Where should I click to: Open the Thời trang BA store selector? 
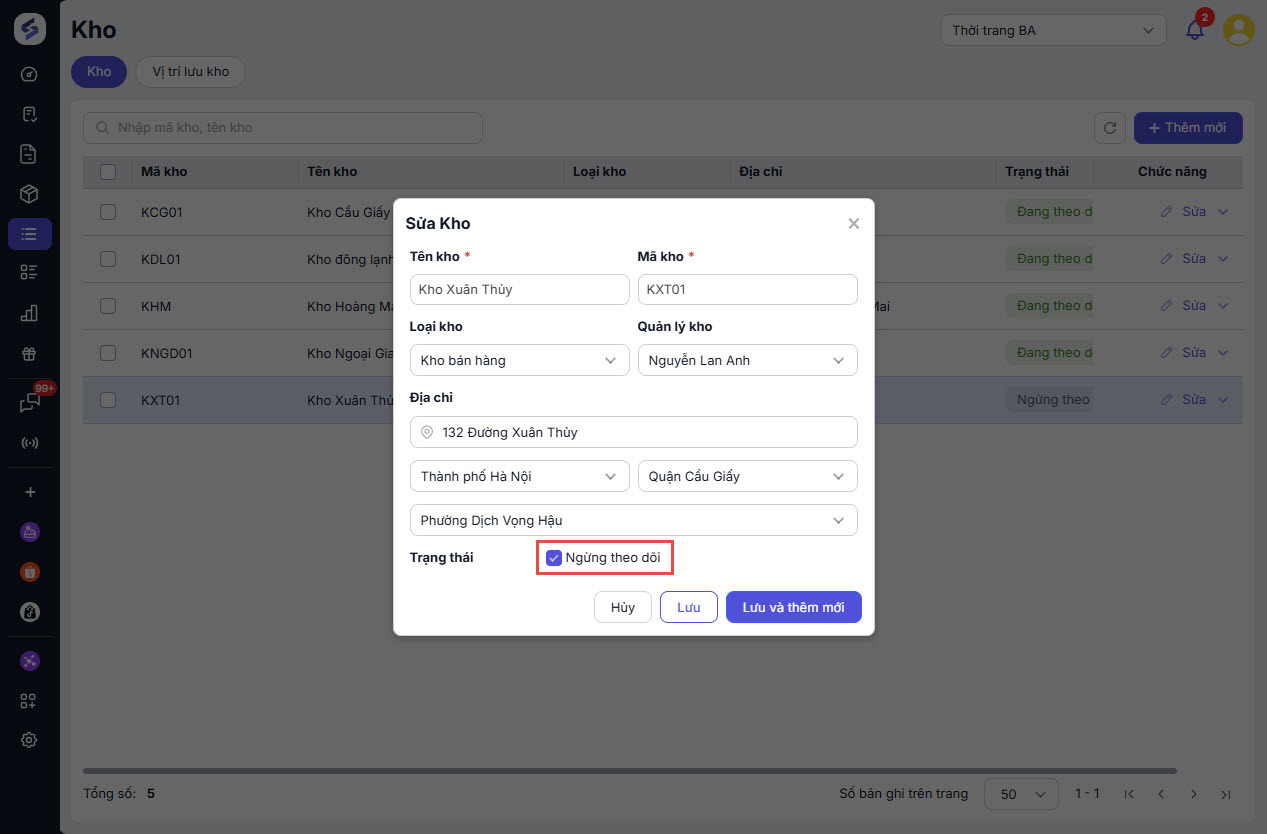pos(1053,30)
